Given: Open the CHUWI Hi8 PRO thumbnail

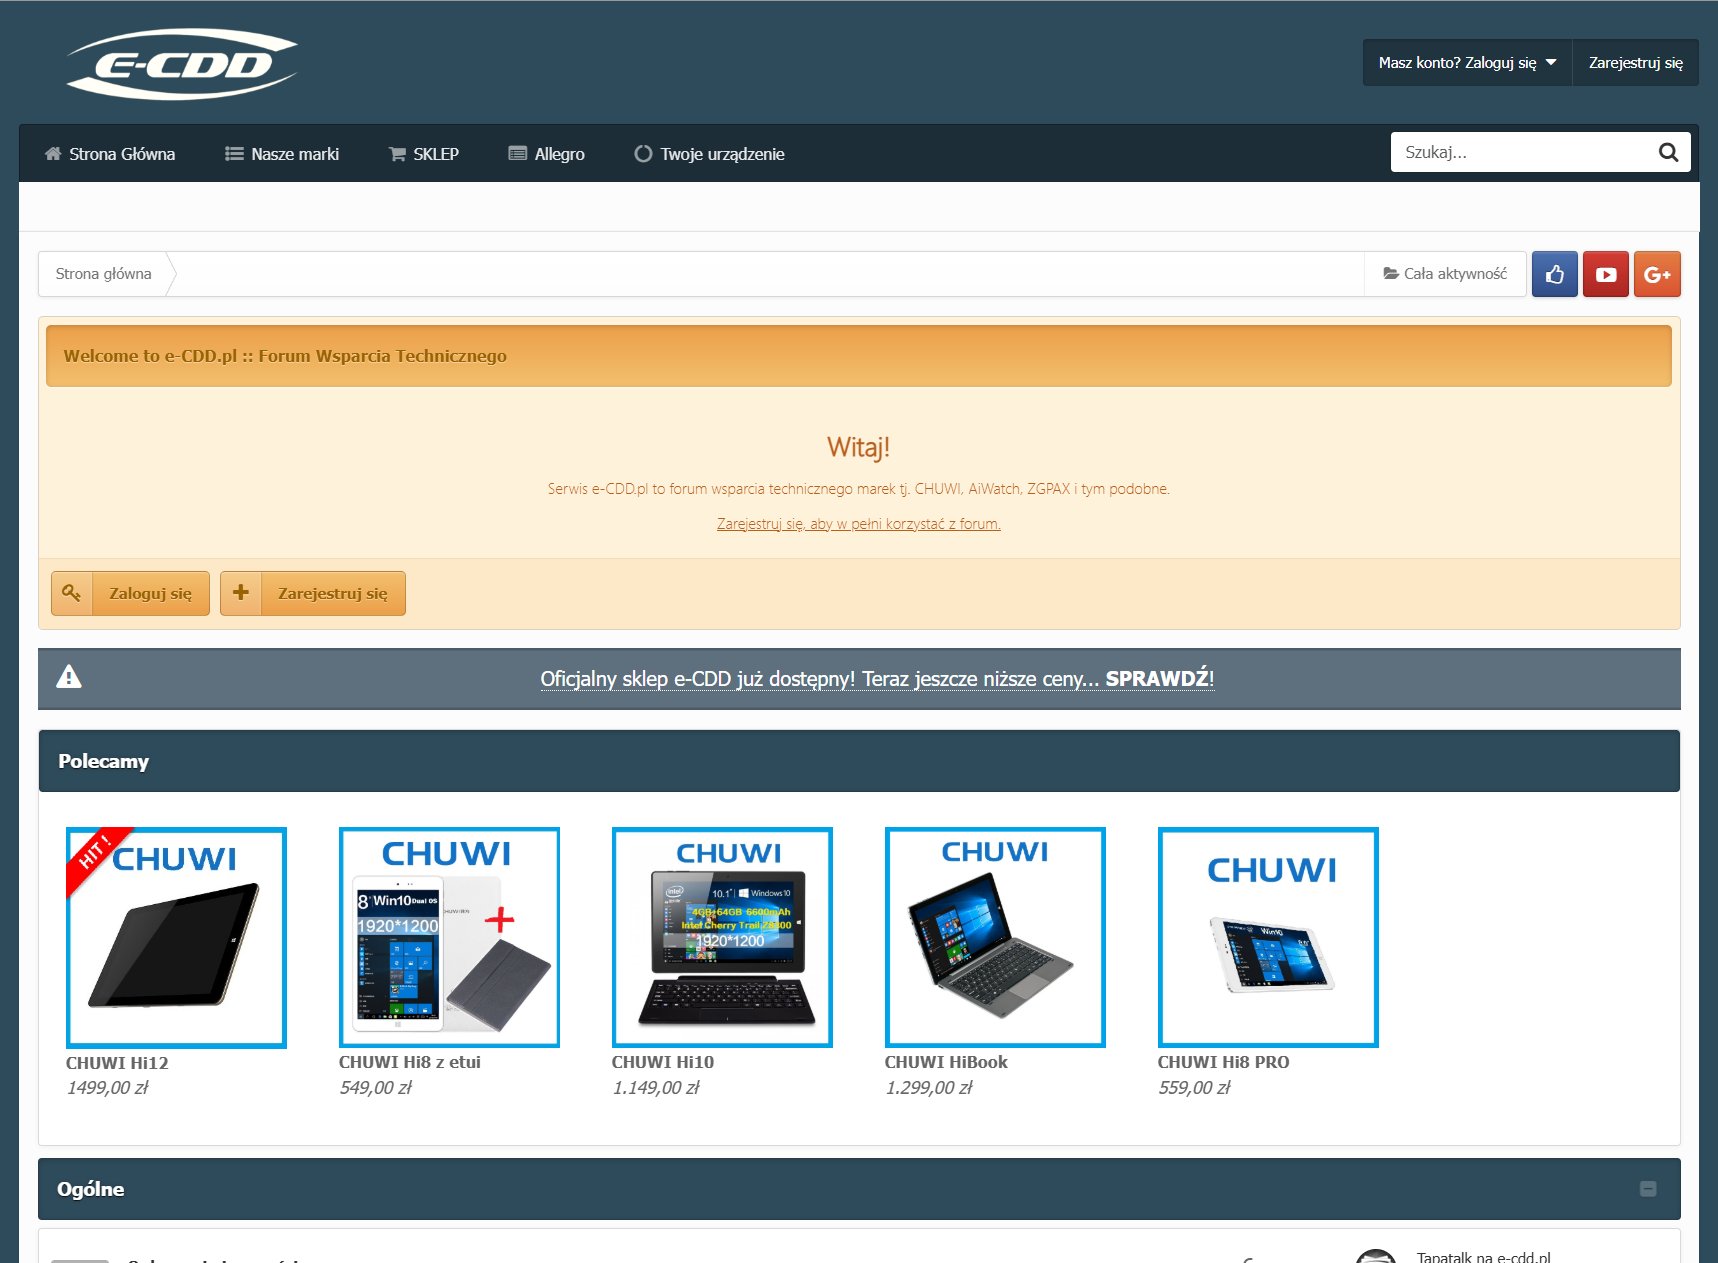Looking at the screenshot, I should click(x=1268, y=937).
